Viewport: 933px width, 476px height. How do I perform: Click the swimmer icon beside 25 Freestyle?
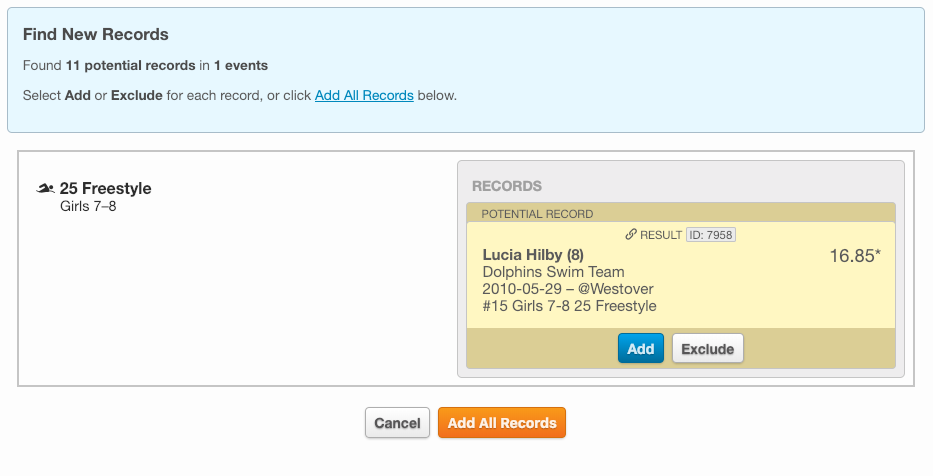(45, 188)
